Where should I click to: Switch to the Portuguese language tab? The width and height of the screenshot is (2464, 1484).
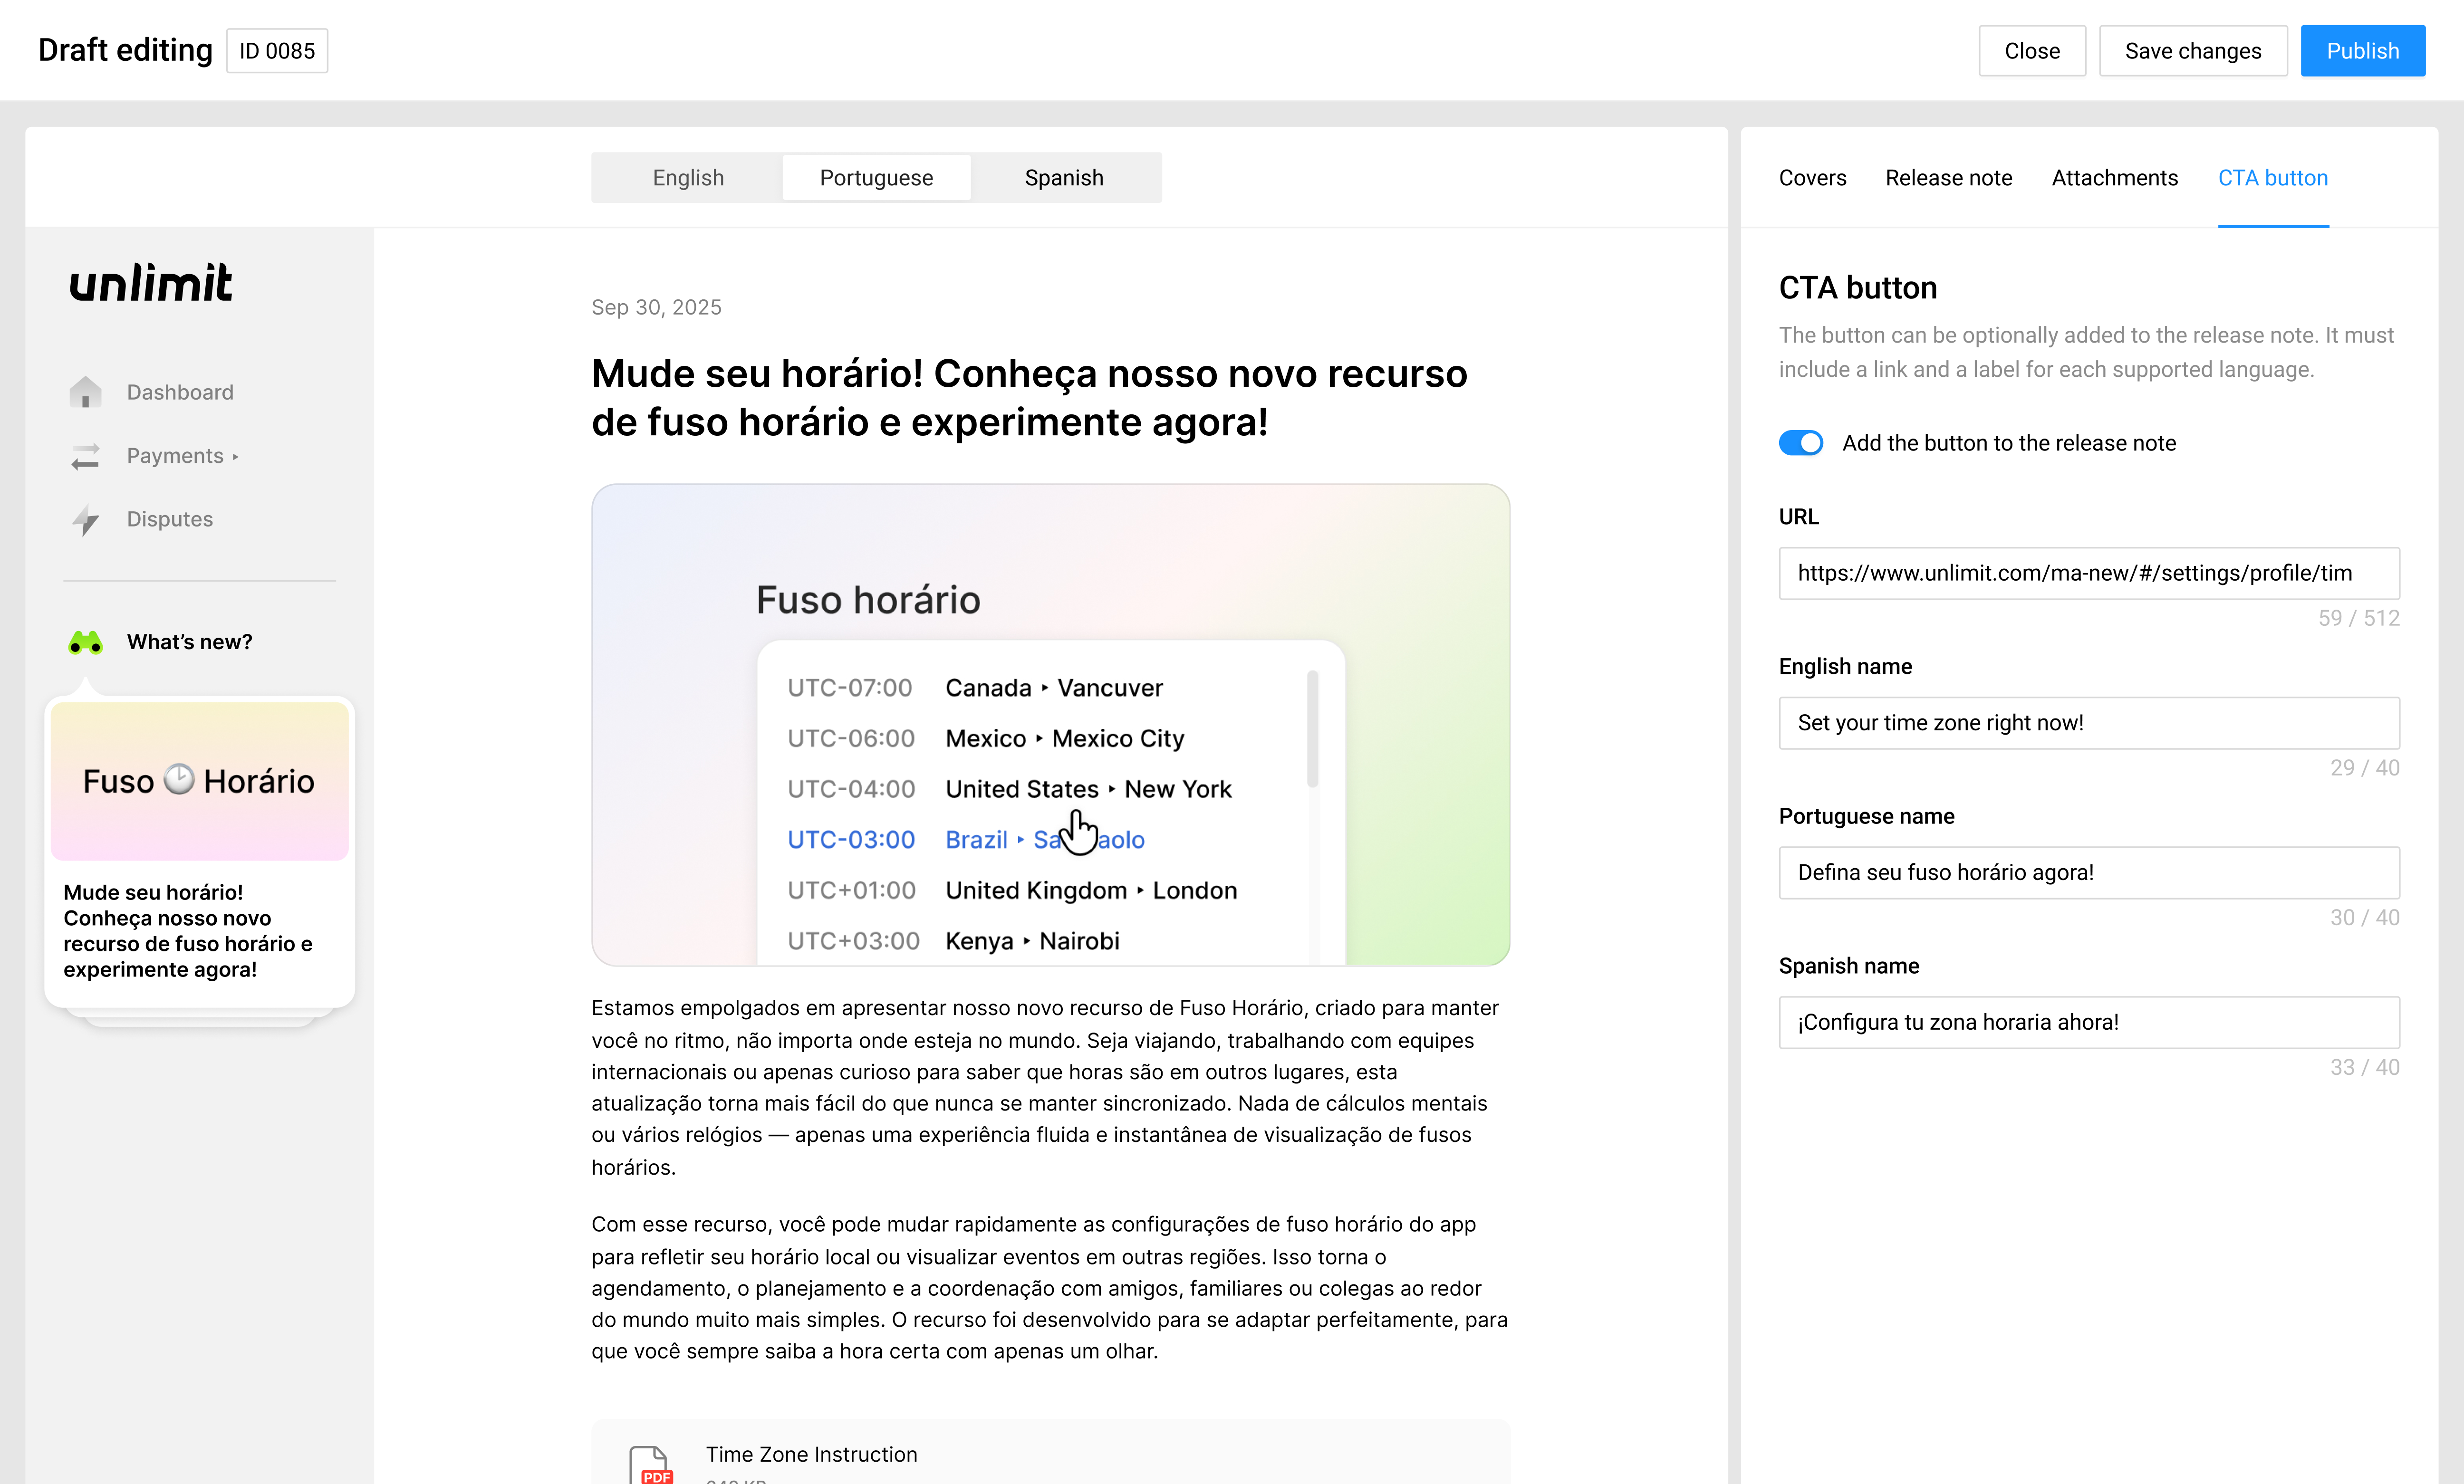point(876,178)
